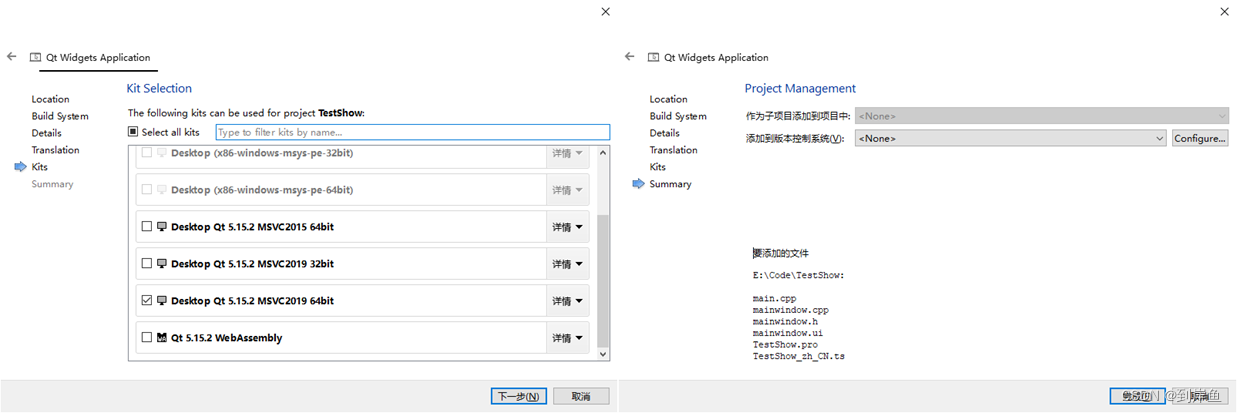This screenshot has height=413, width=1237.
Task: Click main.cpp in the file summary
Action: click(x=775, y=298)
